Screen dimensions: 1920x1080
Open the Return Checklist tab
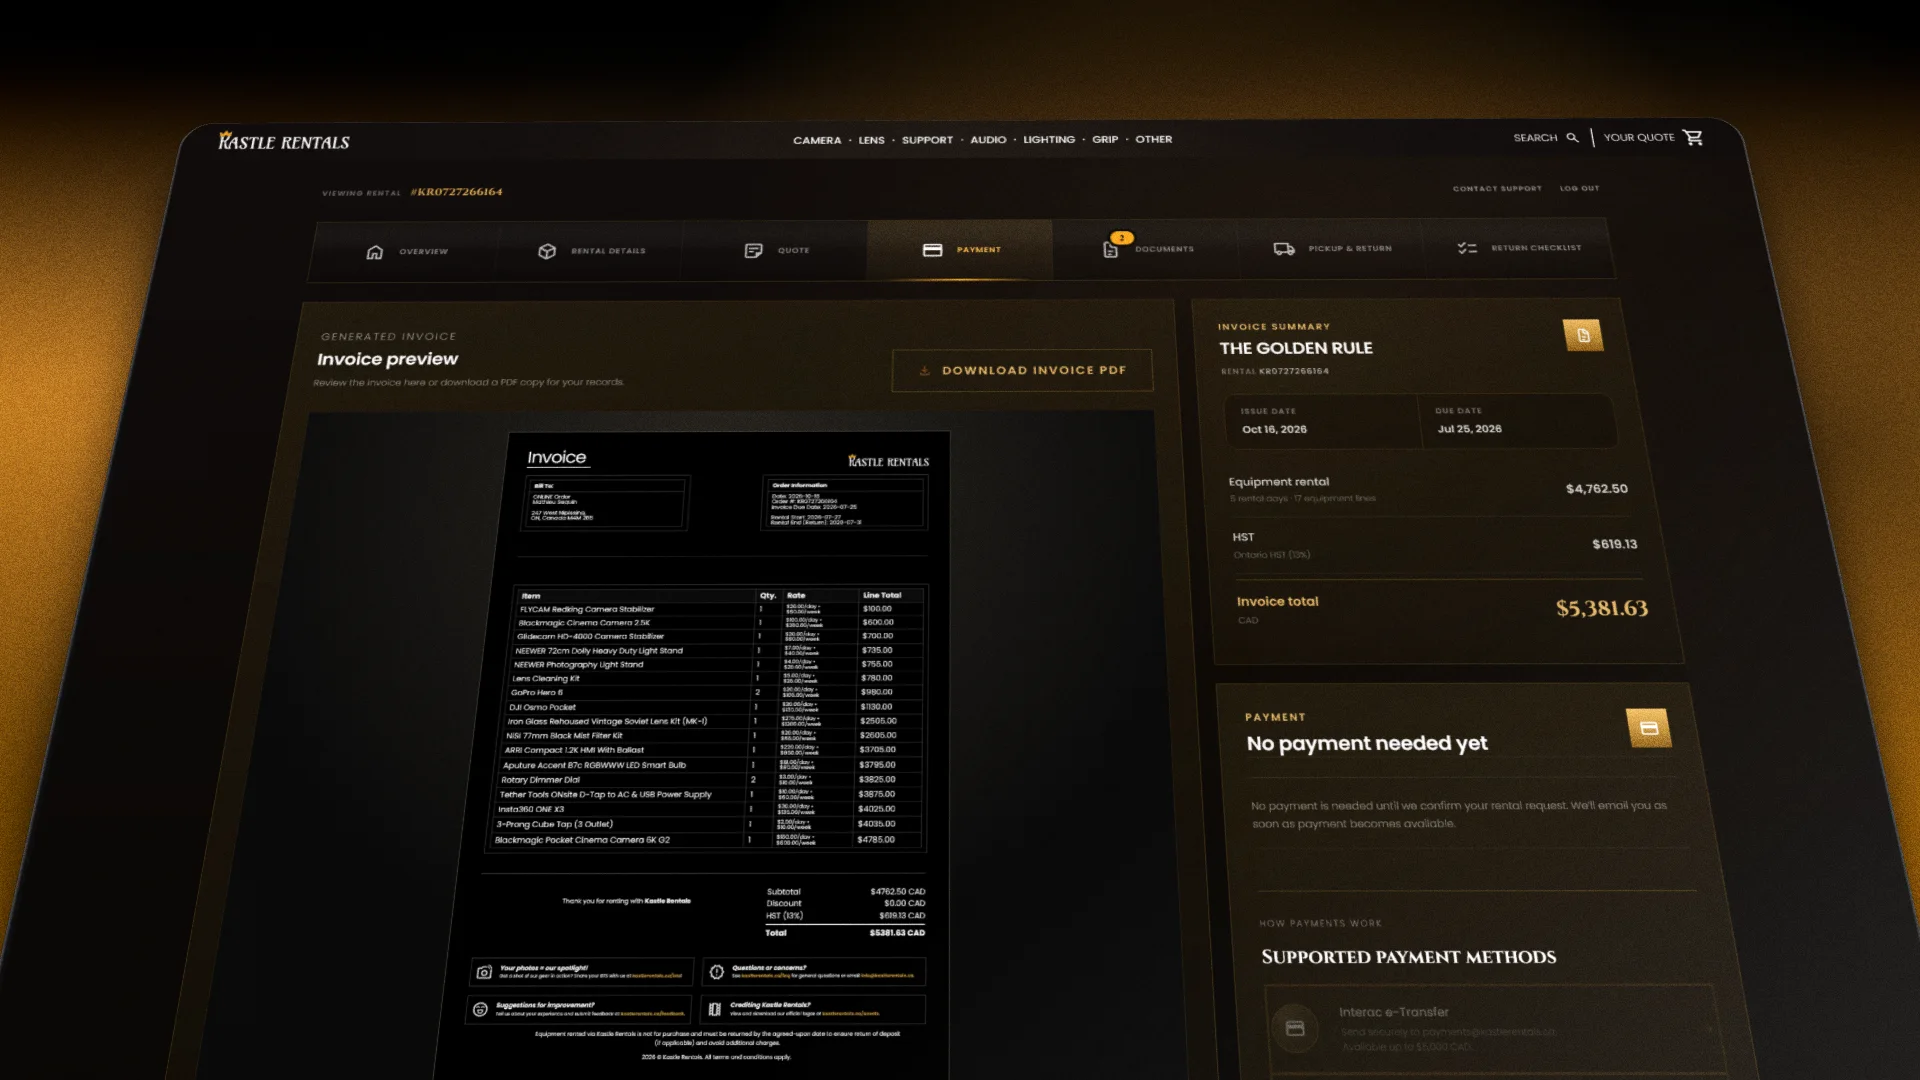pyautogui.click(x=1518, y=248)
